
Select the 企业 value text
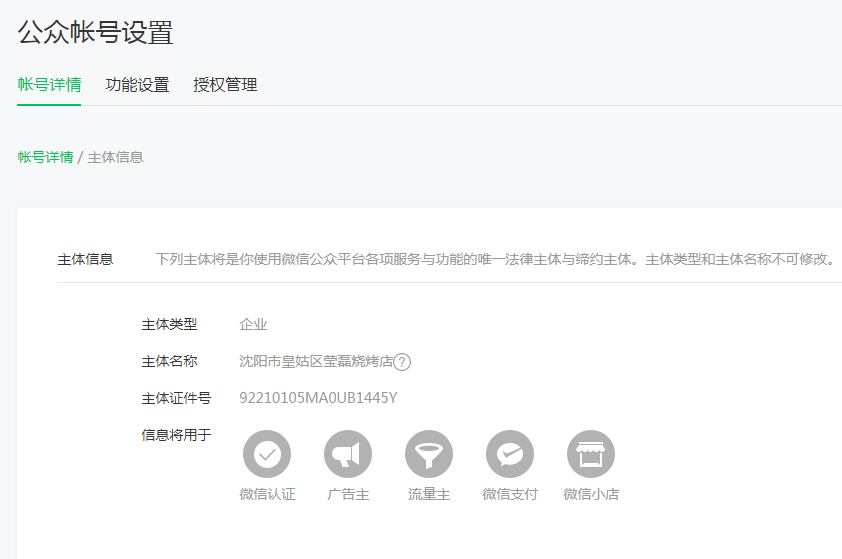point(253,324)
